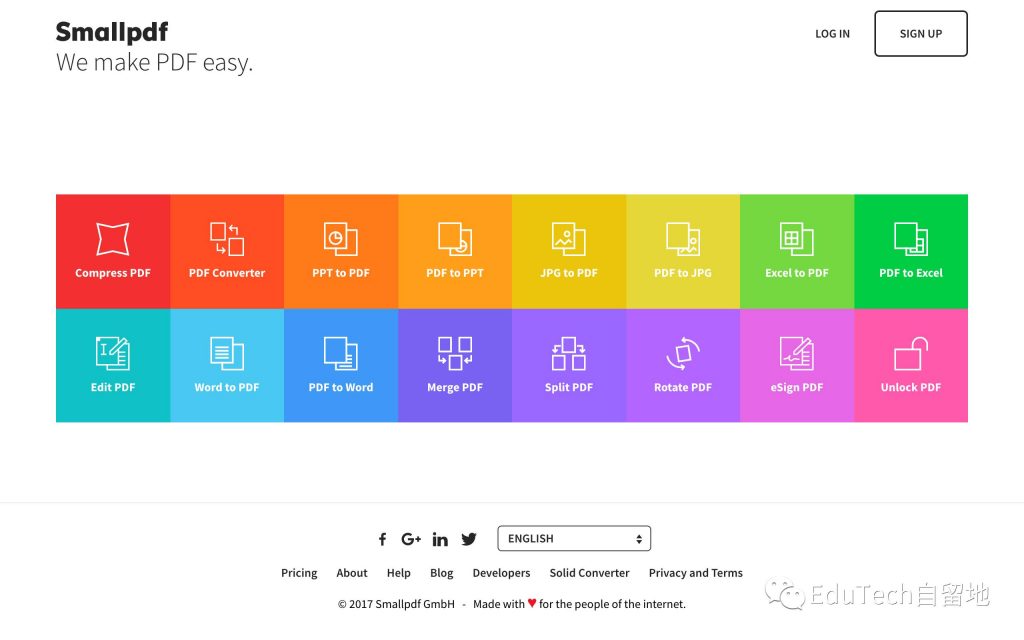1024x640 pixels.
Task: Choose the PDF to Excel icon
Action: click(x=911, y=239)
